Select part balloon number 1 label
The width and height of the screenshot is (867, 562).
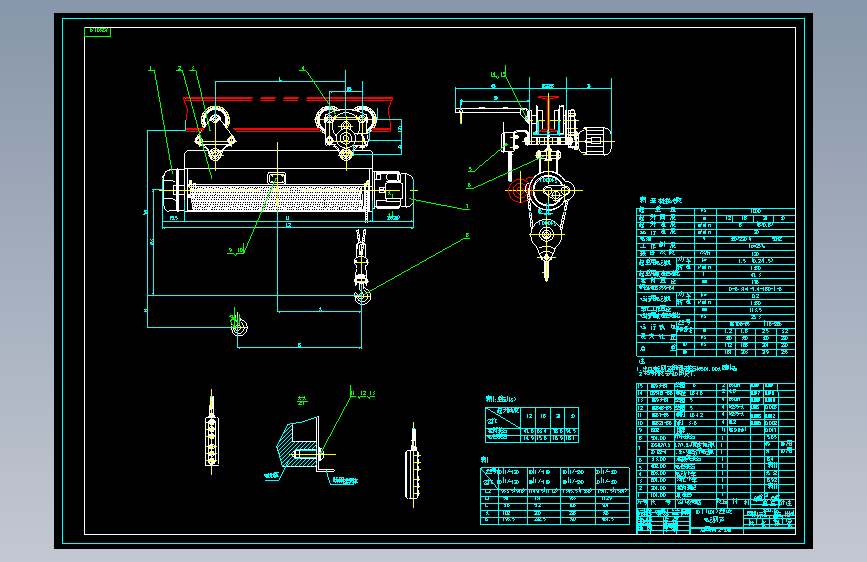pos(150,69)
